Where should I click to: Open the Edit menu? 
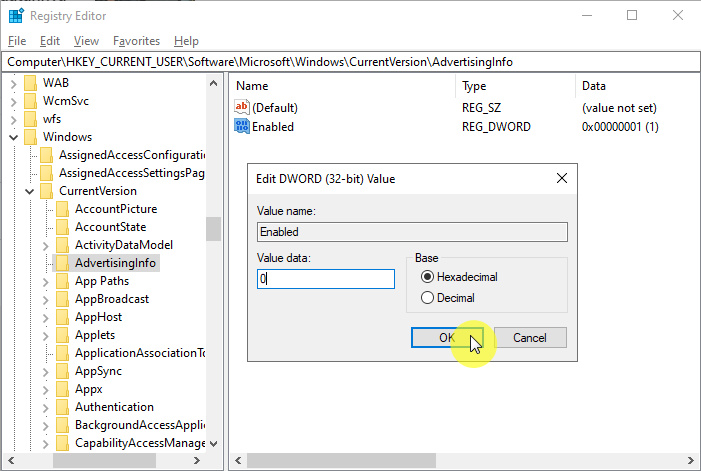(x=50, y=41)
